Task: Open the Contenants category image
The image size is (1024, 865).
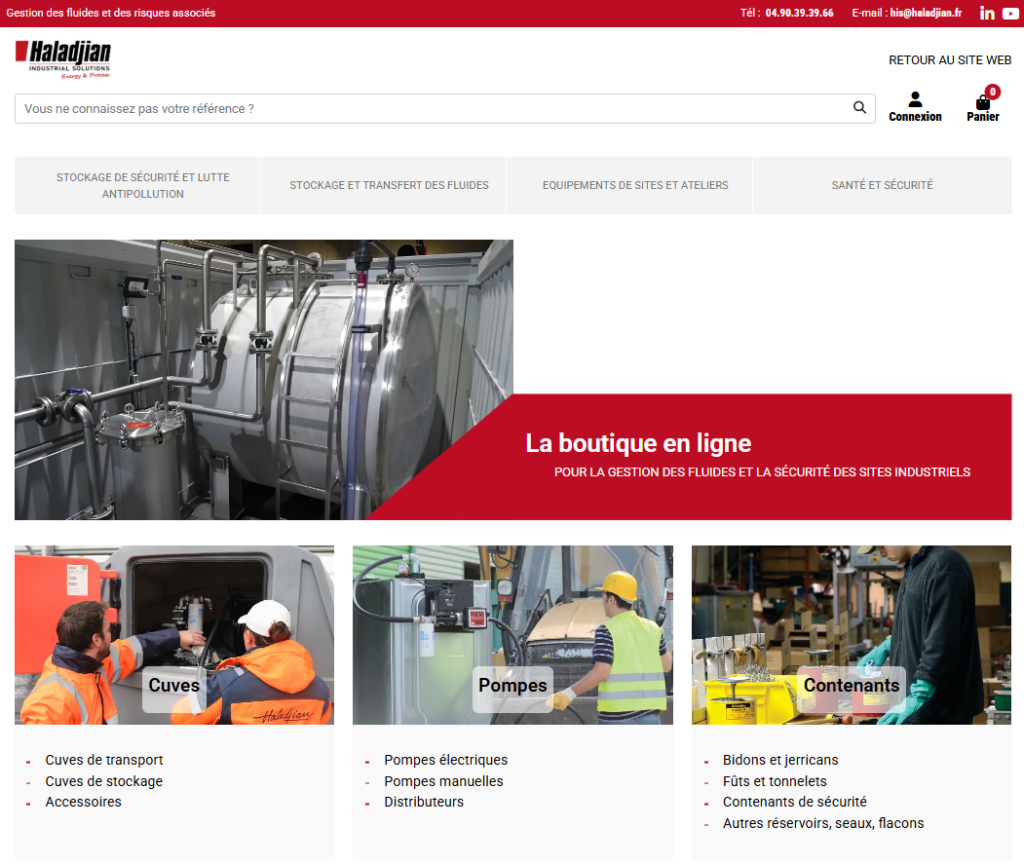Action: click(x=851, y=635)
